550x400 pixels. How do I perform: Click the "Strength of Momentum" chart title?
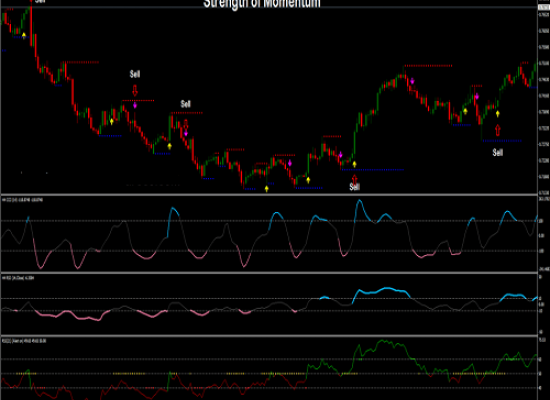click(x=262, y=4)
